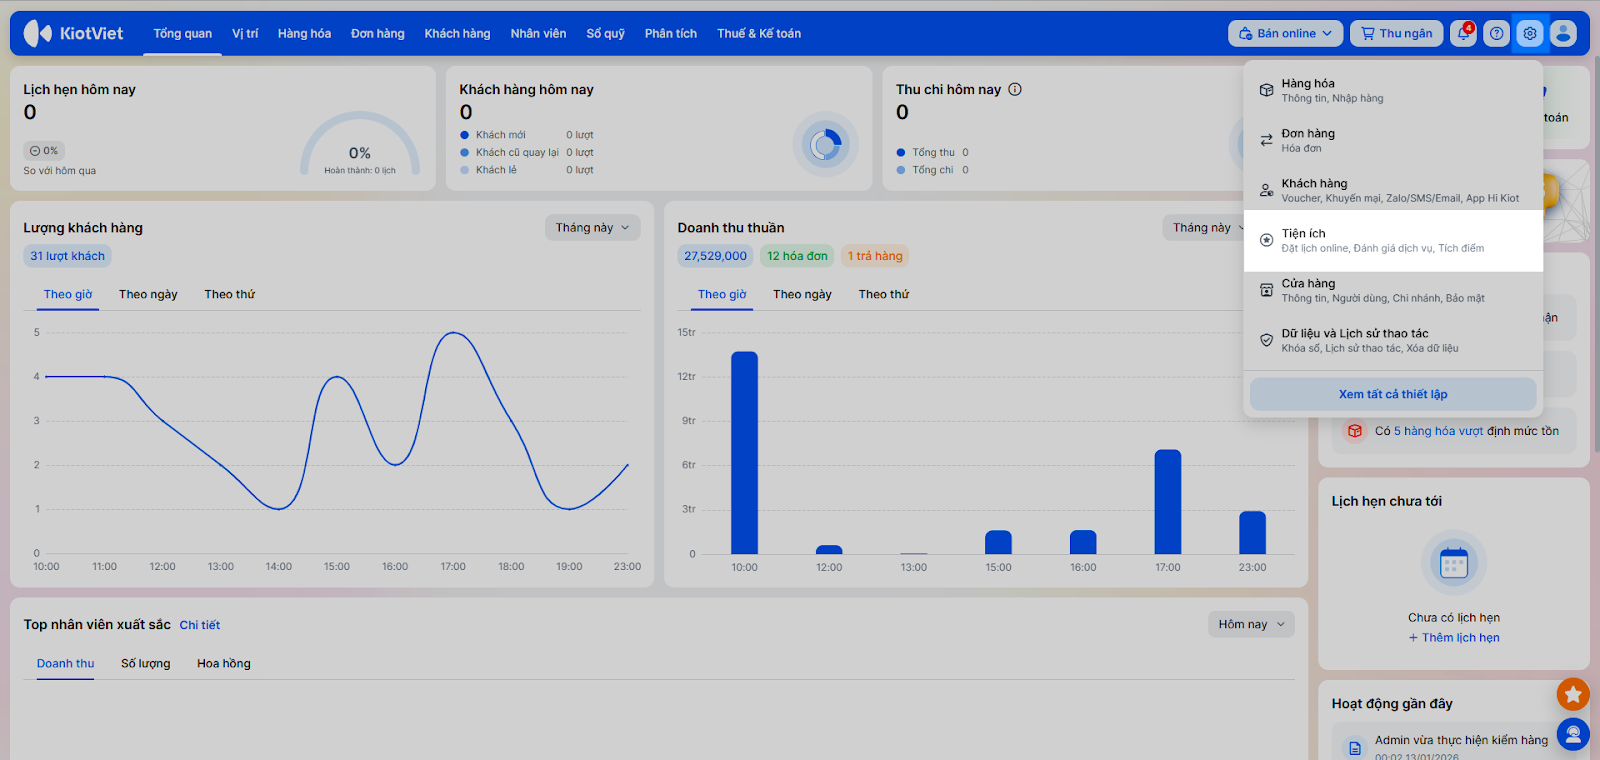This screenshot has height=760, width=1600.
Task: Open the blue support chat floating icon
Action: 1573,735
